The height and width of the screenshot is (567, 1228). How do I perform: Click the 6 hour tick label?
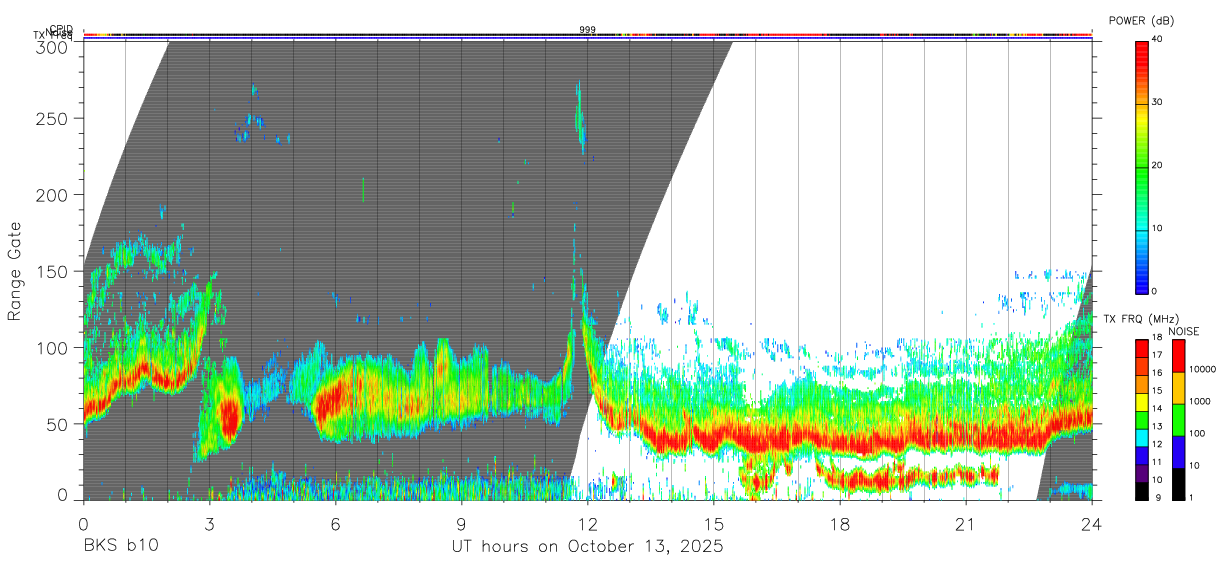coord(335,523)
